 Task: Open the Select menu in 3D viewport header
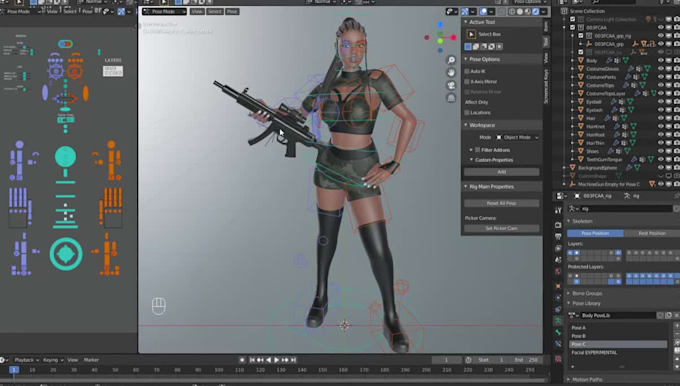click(x=214, y=12)
